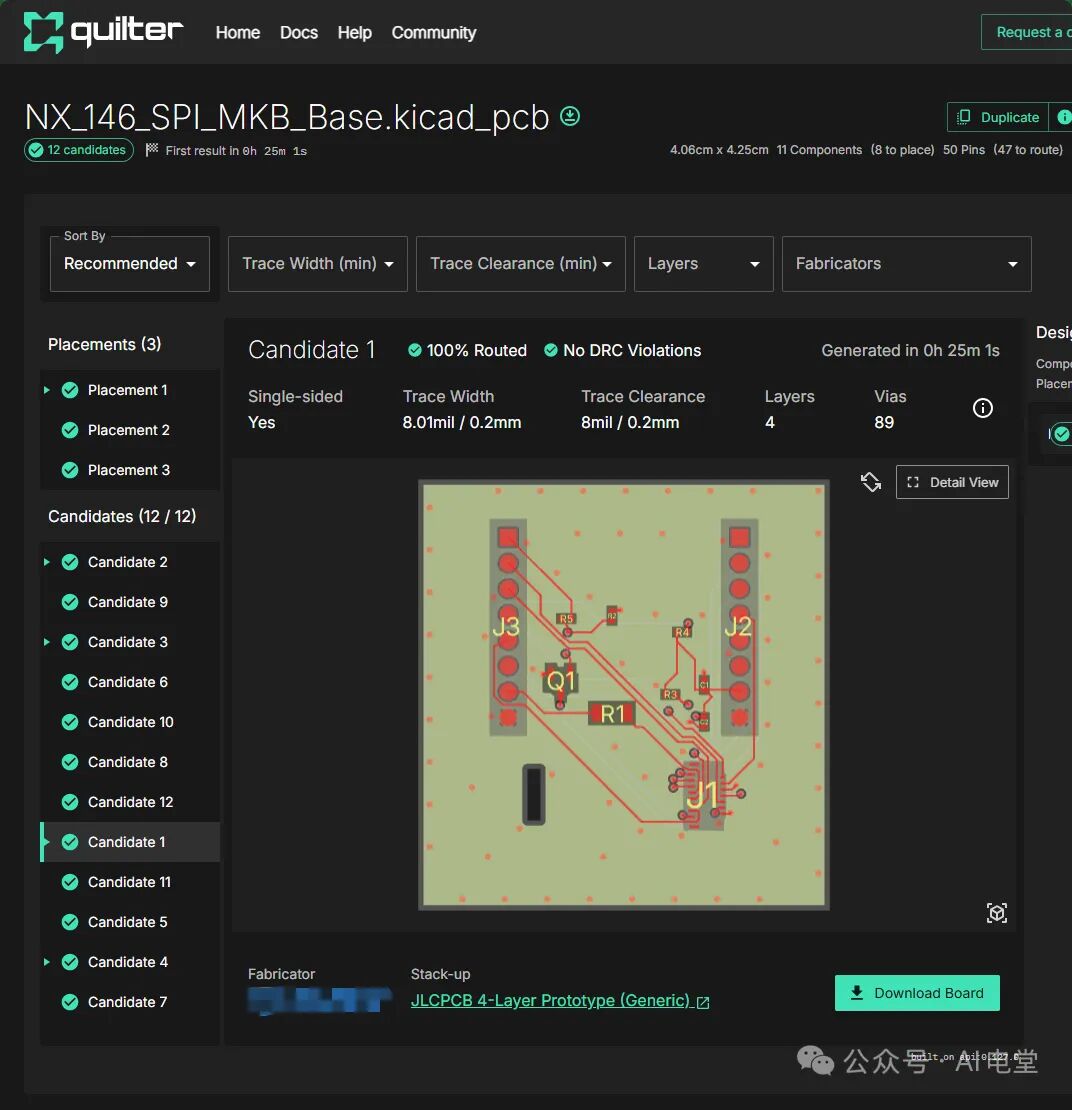Viewport: 1072px width, 1110px height.
Task: Click the Quilter logo icon
Action: 43,32
